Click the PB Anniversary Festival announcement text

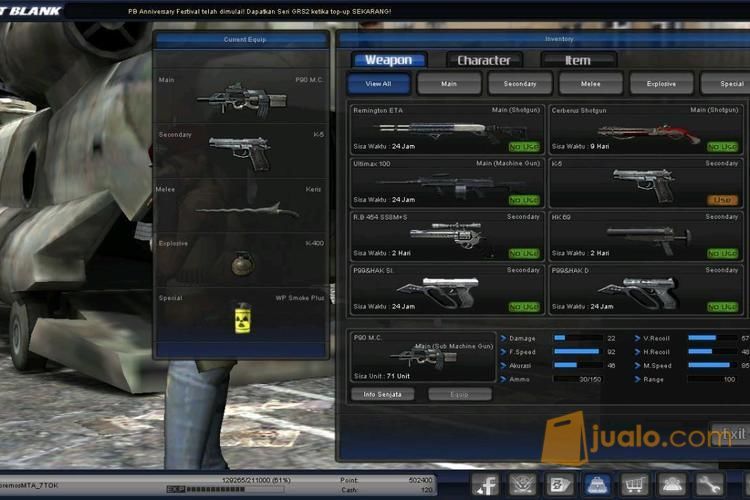[x=259, y=11]
